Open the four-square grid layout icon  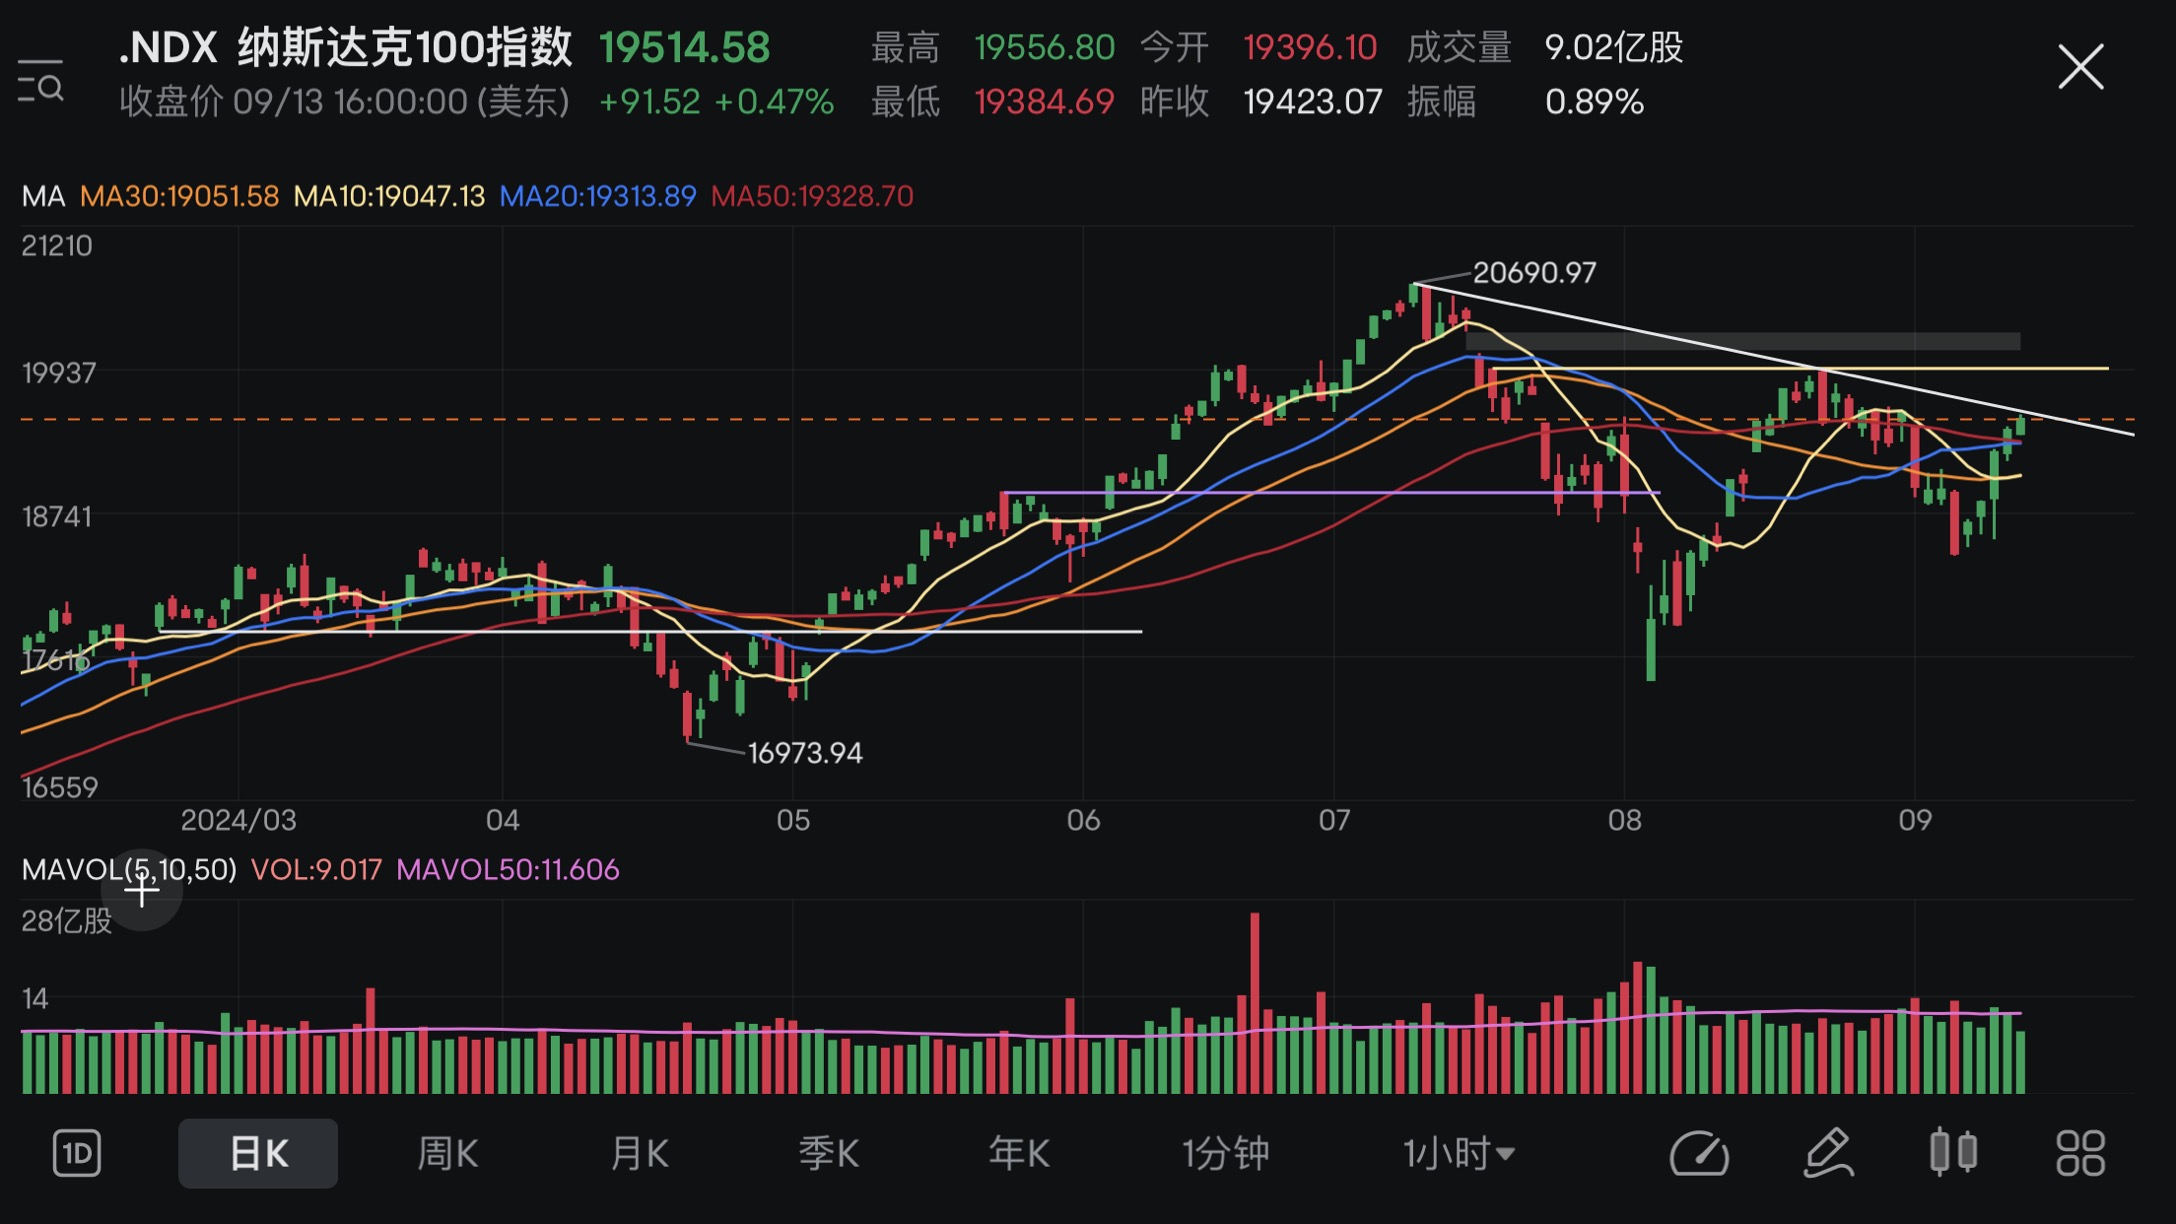[2080, 1154]
